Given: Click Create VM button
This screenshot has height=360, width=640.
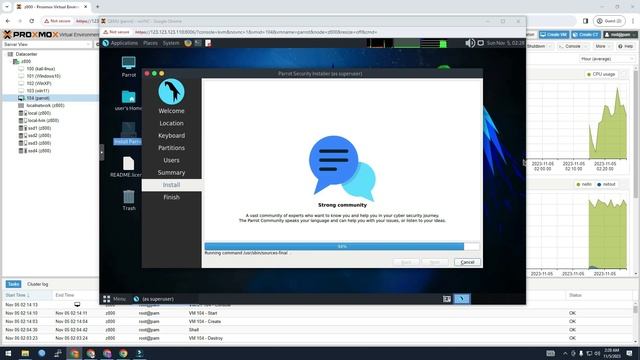Looking at the screenshot, I should [x=554, y=35].
